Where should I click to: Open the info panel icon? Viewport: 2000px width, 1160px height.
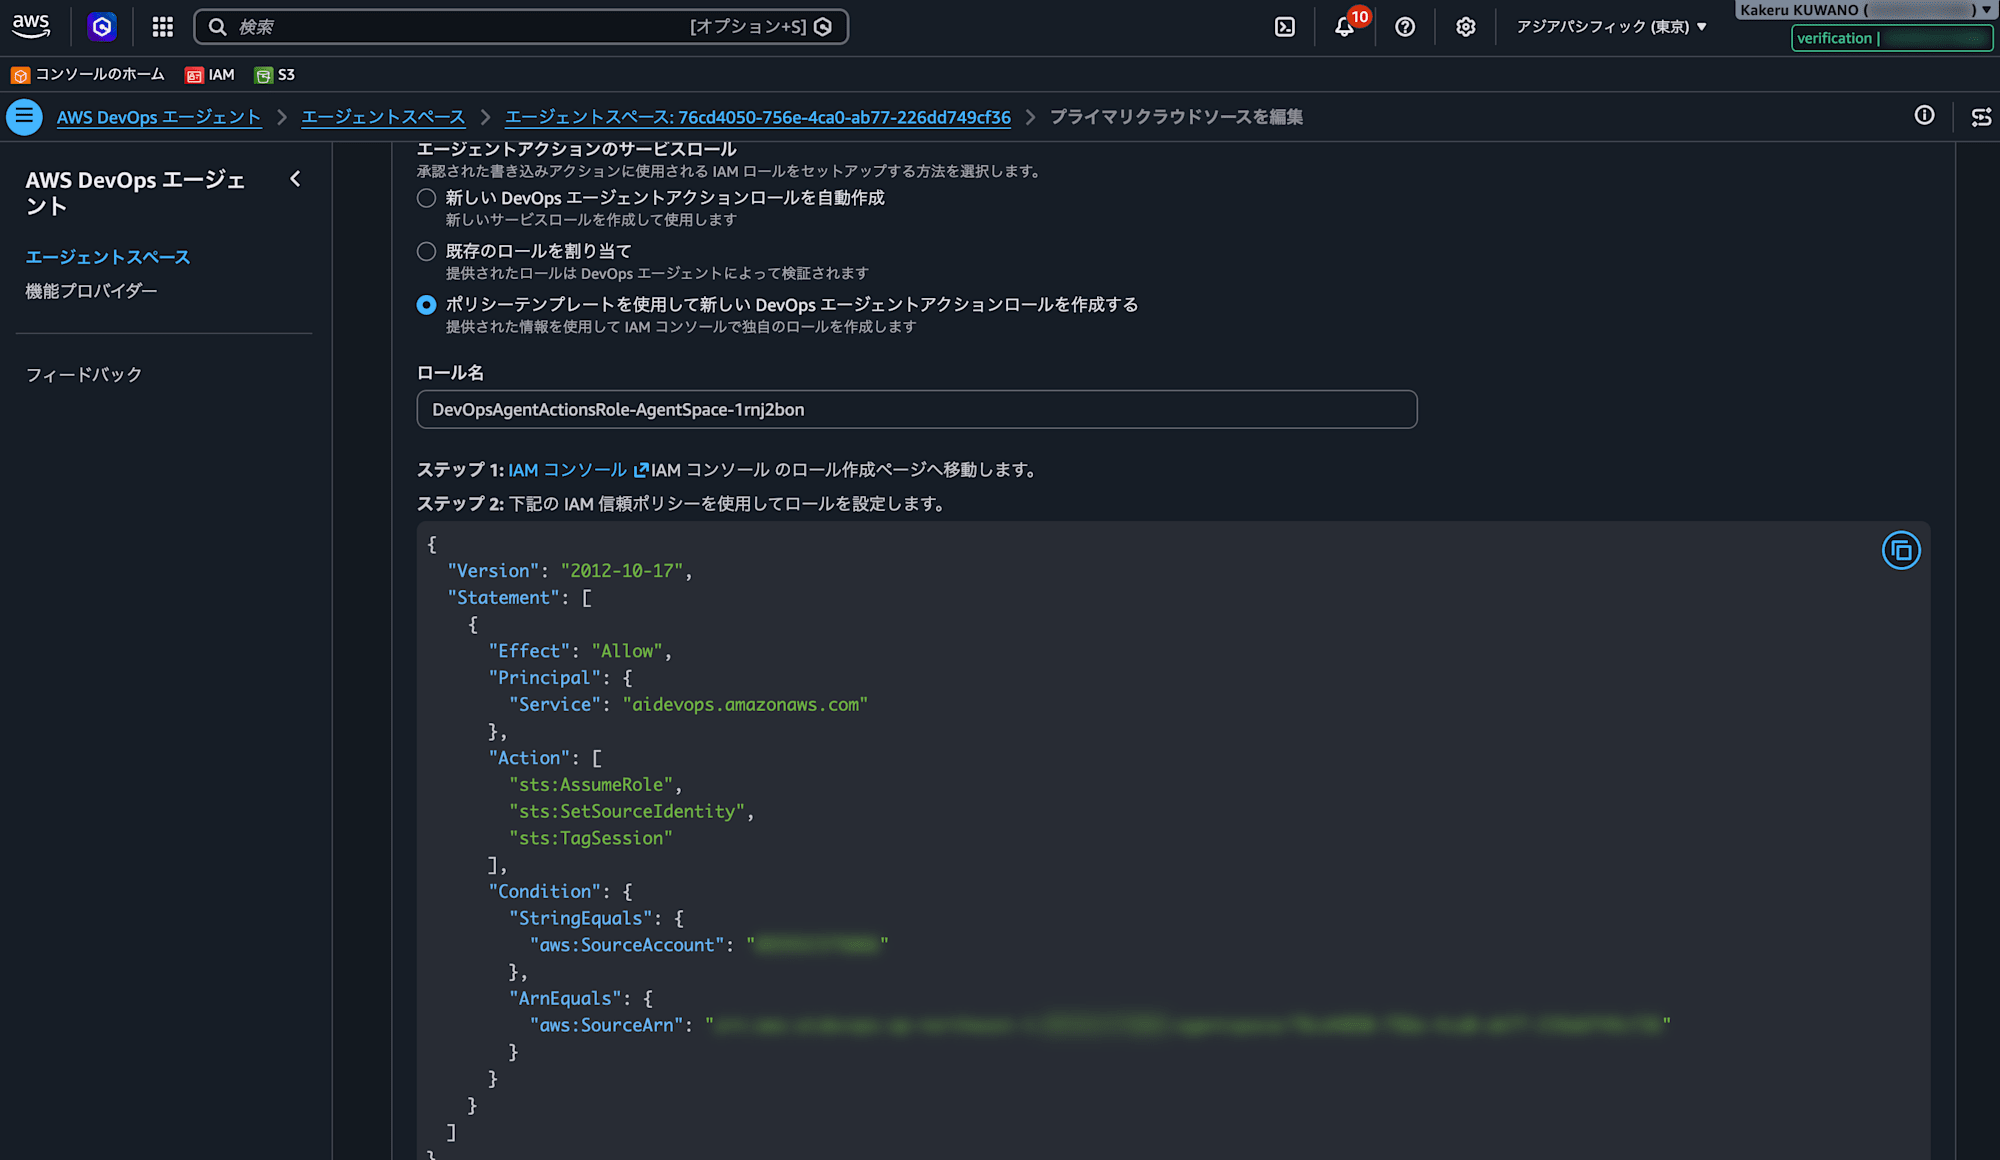coord(1924,116)
